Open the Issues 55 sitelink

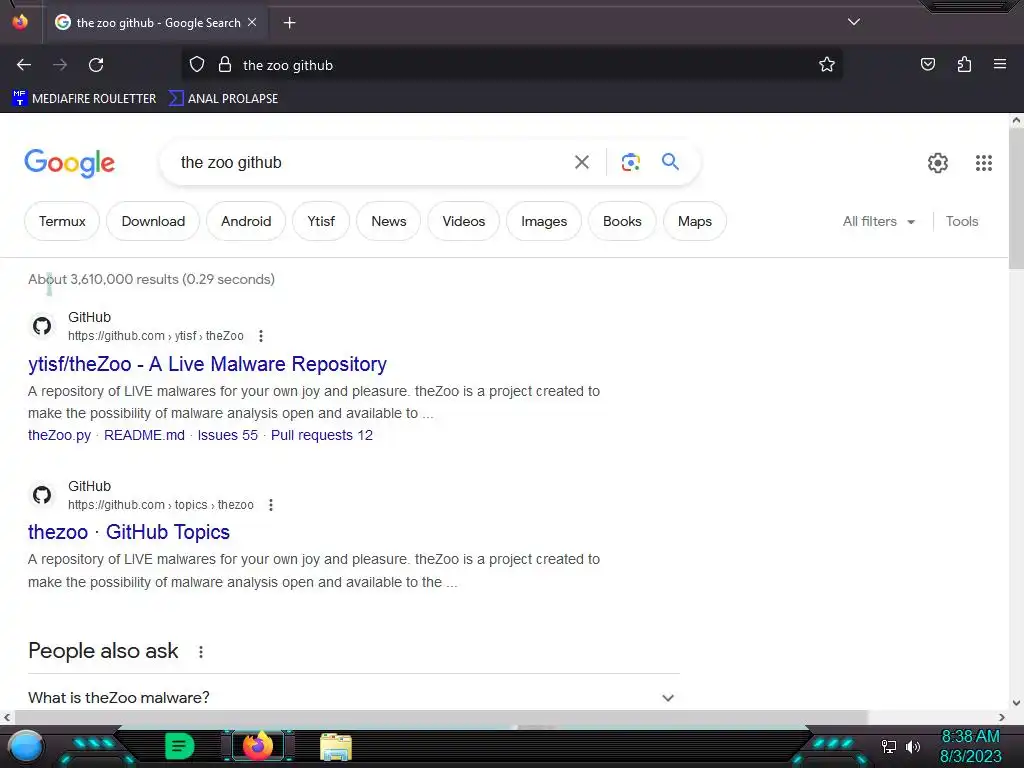228,435
